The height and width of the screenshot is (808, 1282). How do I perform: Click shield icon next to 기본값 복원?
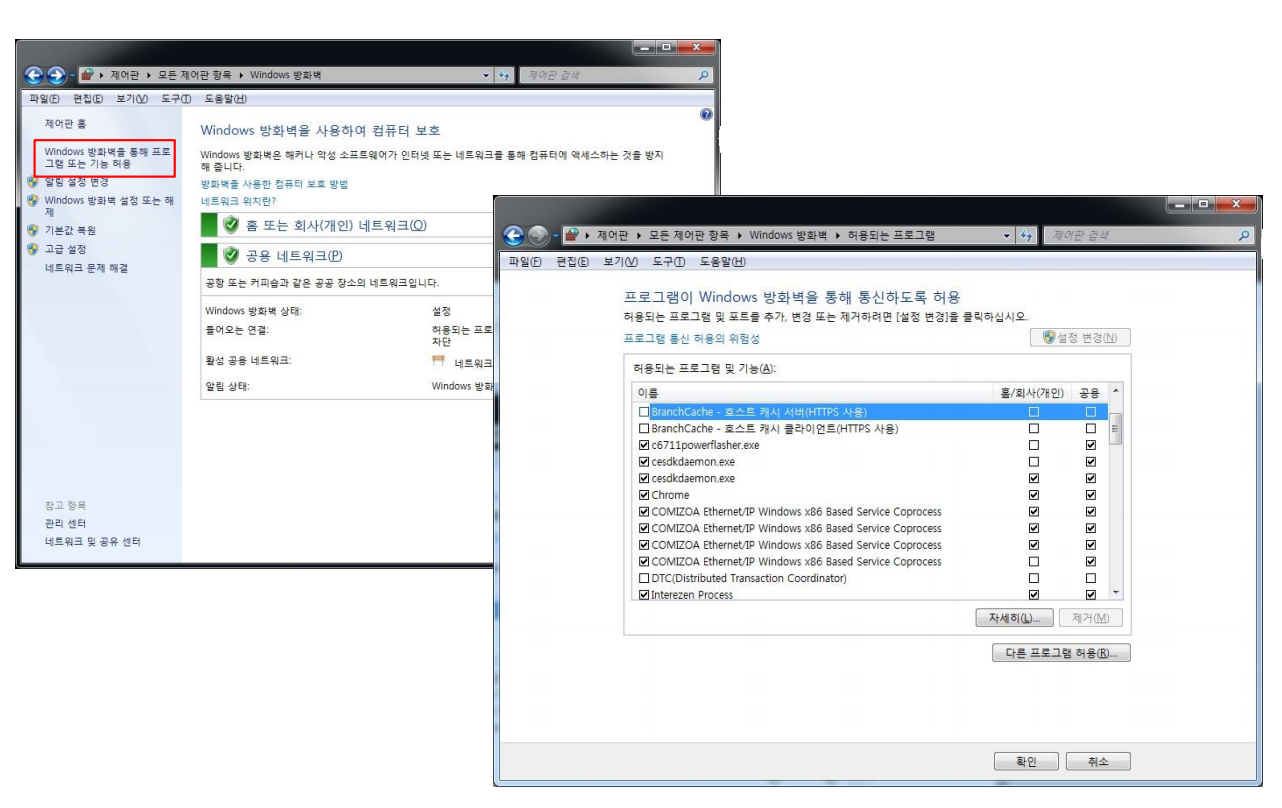[33, 230]
